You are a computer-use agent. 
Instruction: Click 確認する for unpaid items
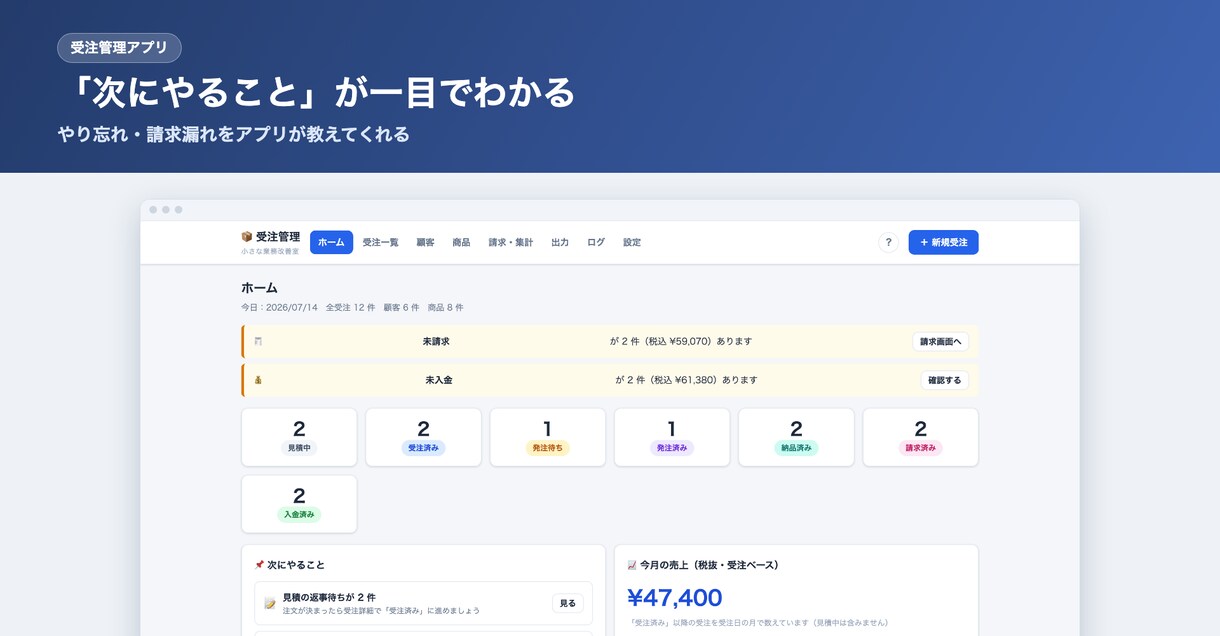click(x=944, y=380)
